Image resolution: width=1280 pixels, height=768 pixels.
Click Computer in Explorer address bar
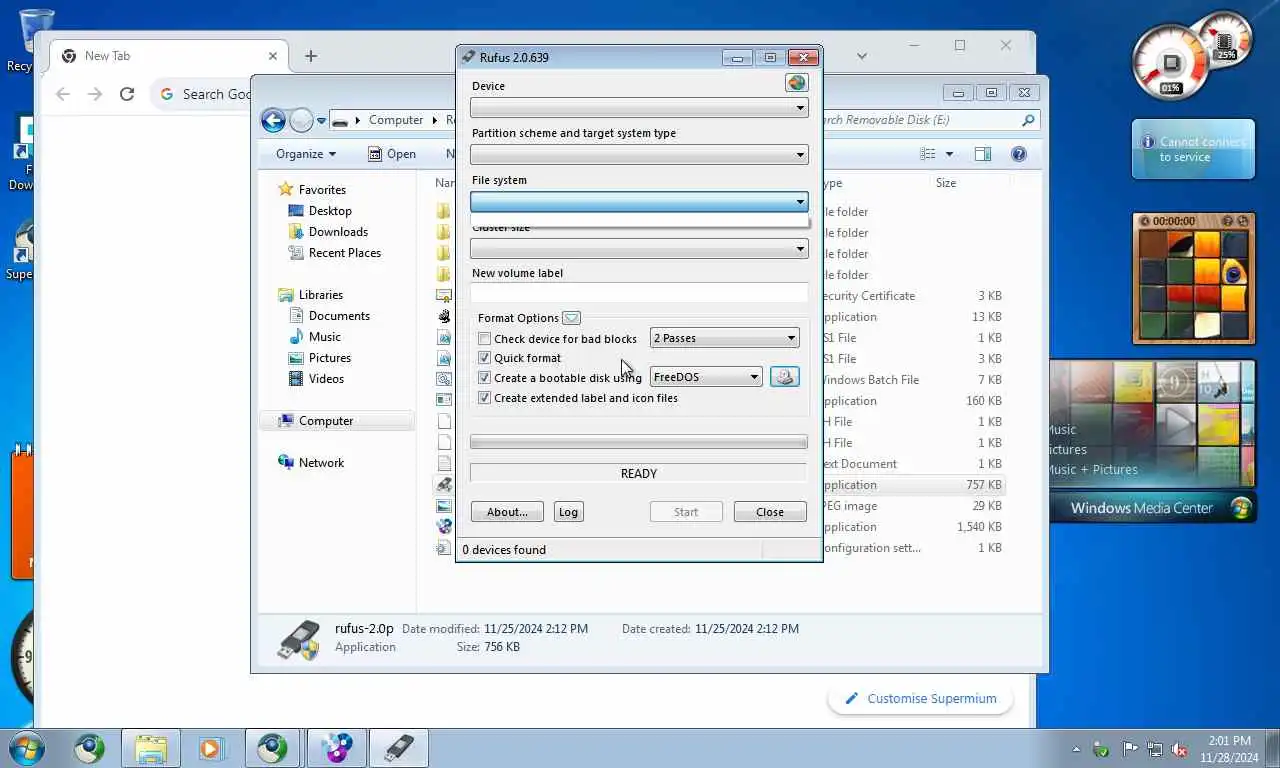[x=396, y=120]
